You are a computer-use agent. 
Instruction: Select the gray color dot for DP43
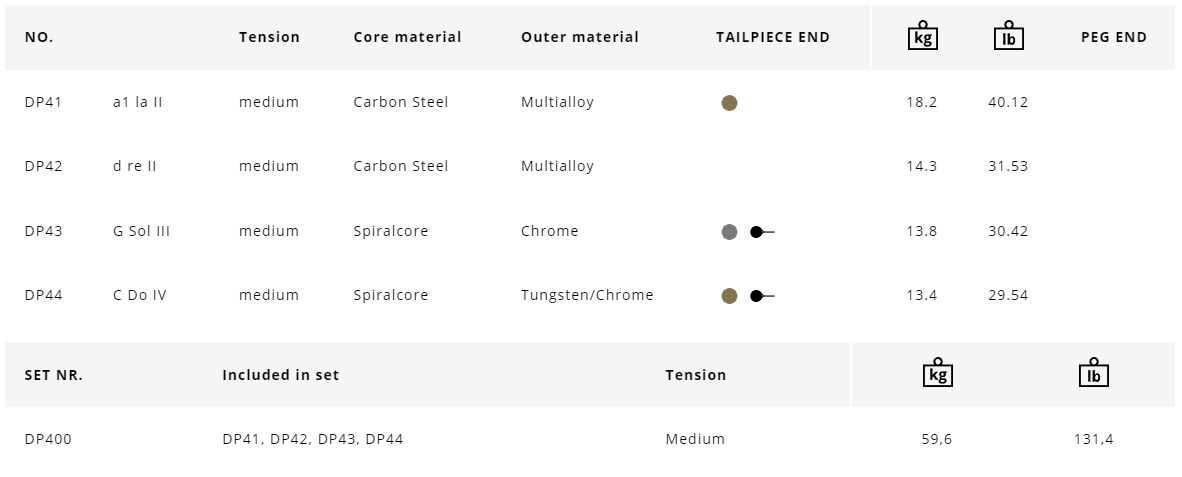tap(729, 232)
